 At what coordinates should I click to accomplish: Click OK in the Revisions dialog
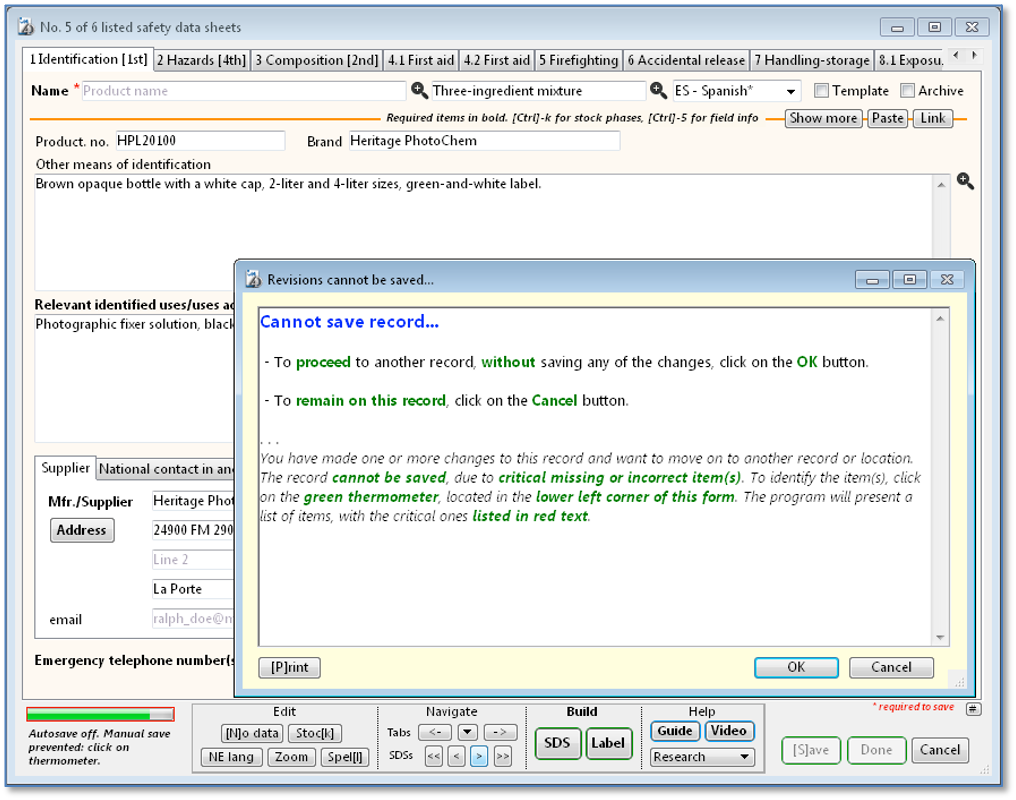[x=796, y=667]
